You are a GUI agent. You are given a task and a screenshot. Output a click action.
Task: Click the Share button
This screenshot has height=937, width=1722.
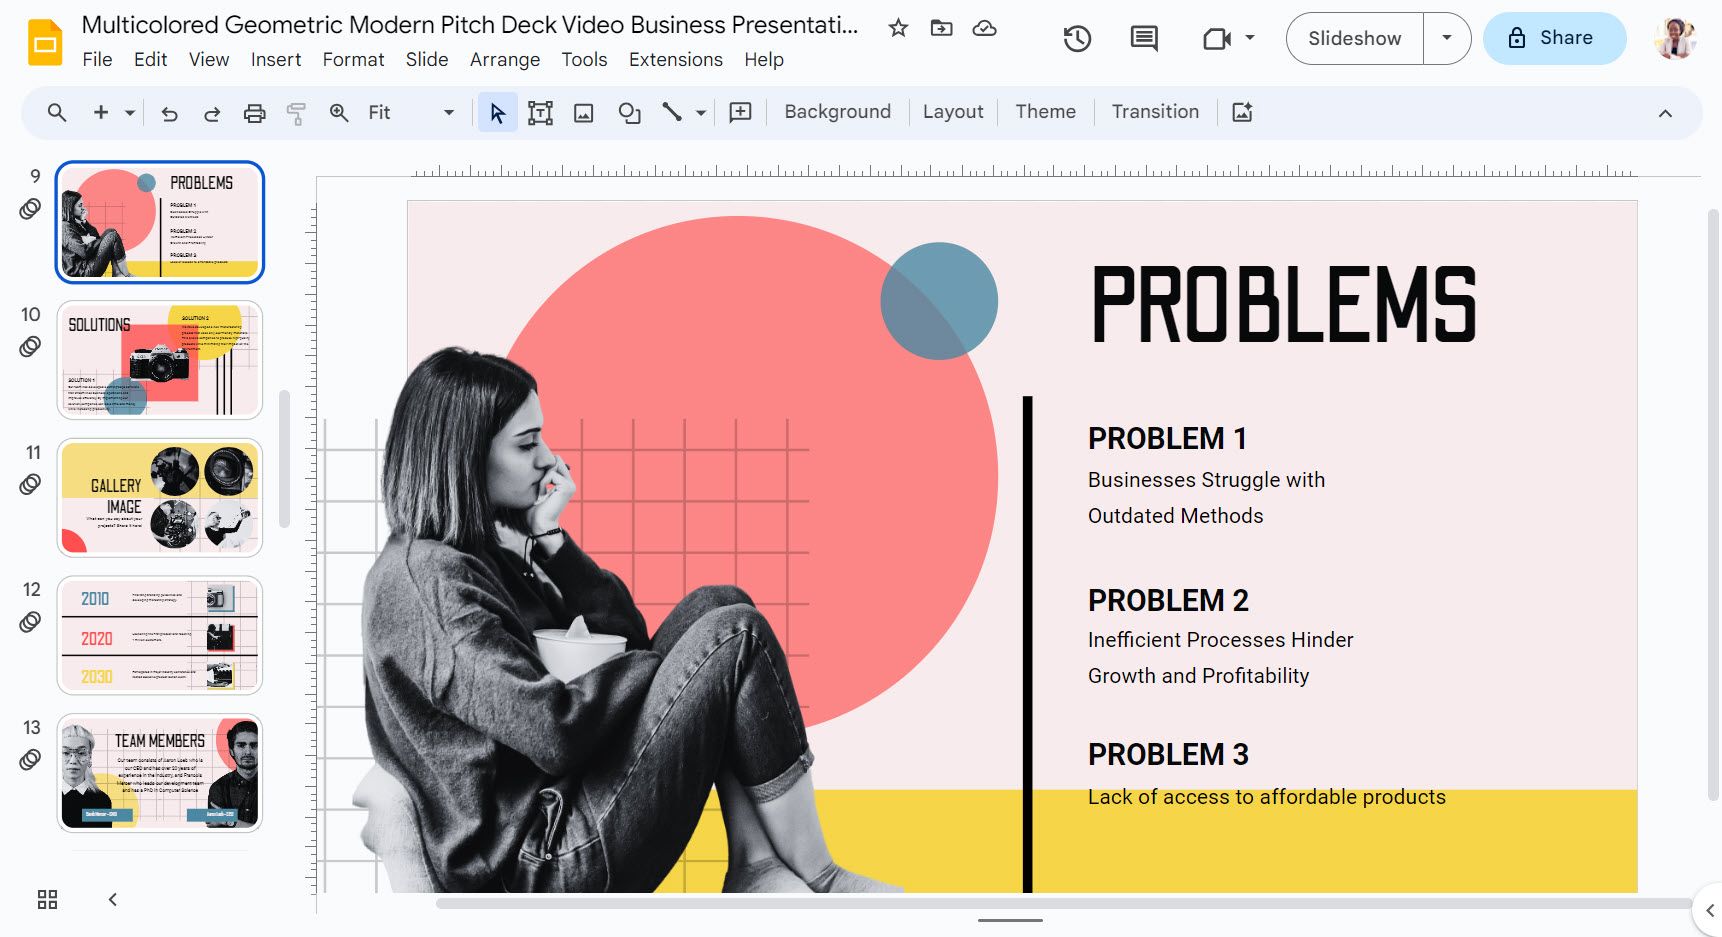click(x=1554, y=38)
